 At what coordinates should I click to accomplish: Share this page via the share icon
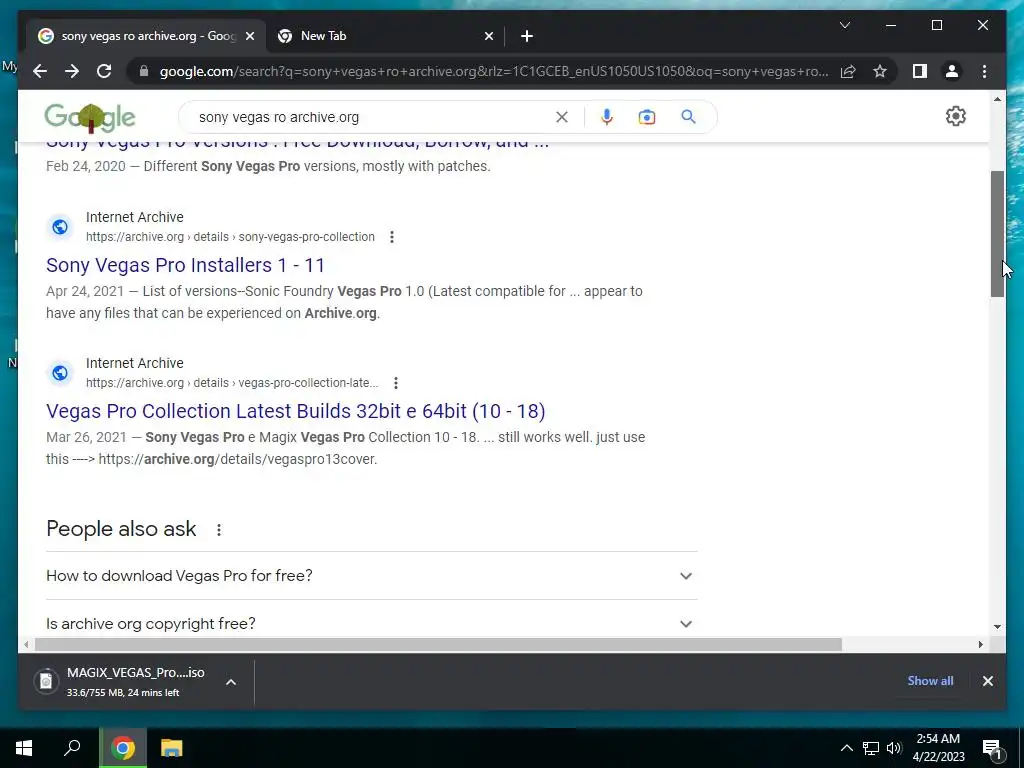click(848, 71)
